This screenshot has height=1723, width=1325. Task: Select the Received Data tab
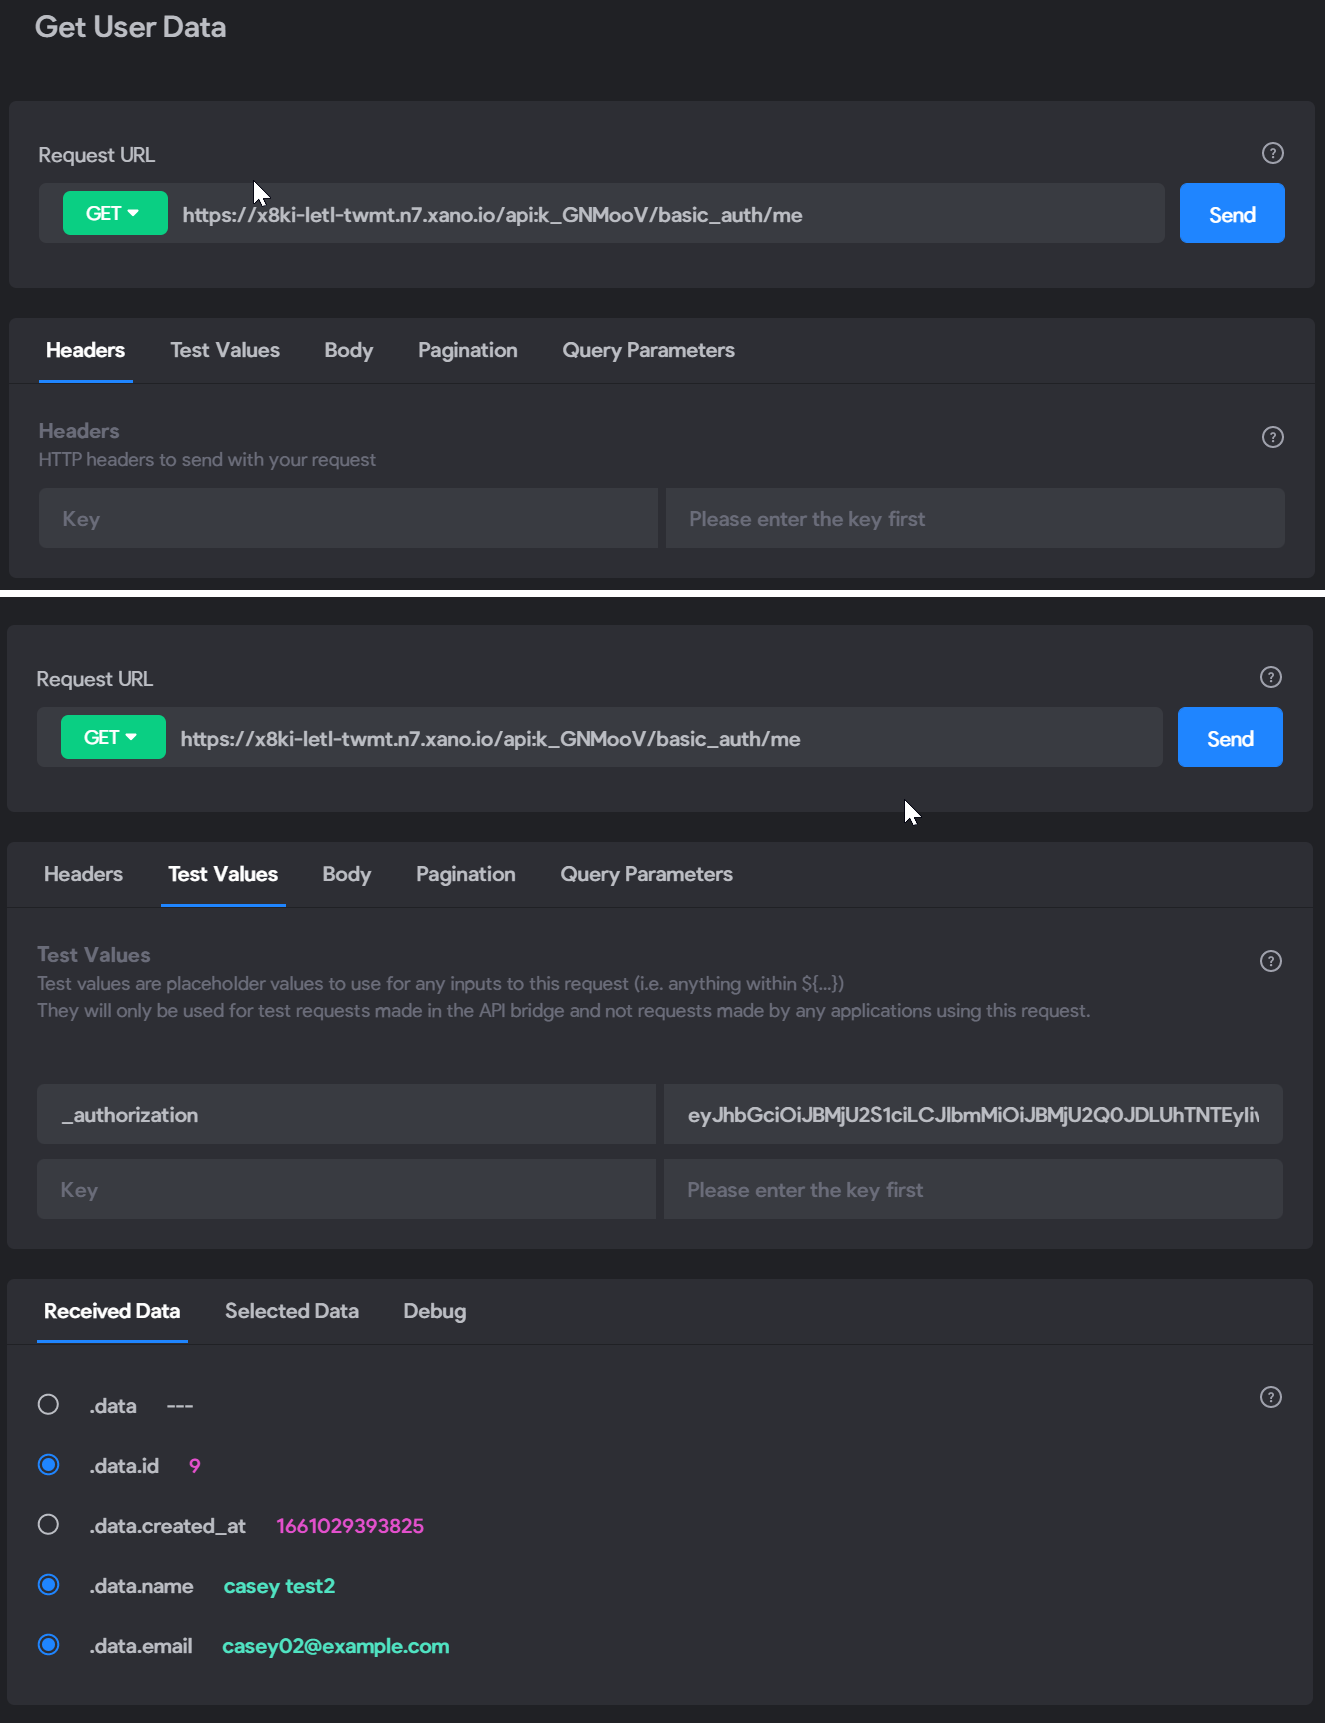pos(112,1311)
